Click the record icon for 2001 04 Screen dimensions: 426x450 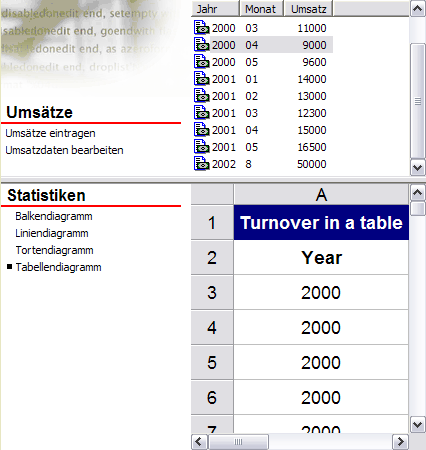click(x=202, y=130)
